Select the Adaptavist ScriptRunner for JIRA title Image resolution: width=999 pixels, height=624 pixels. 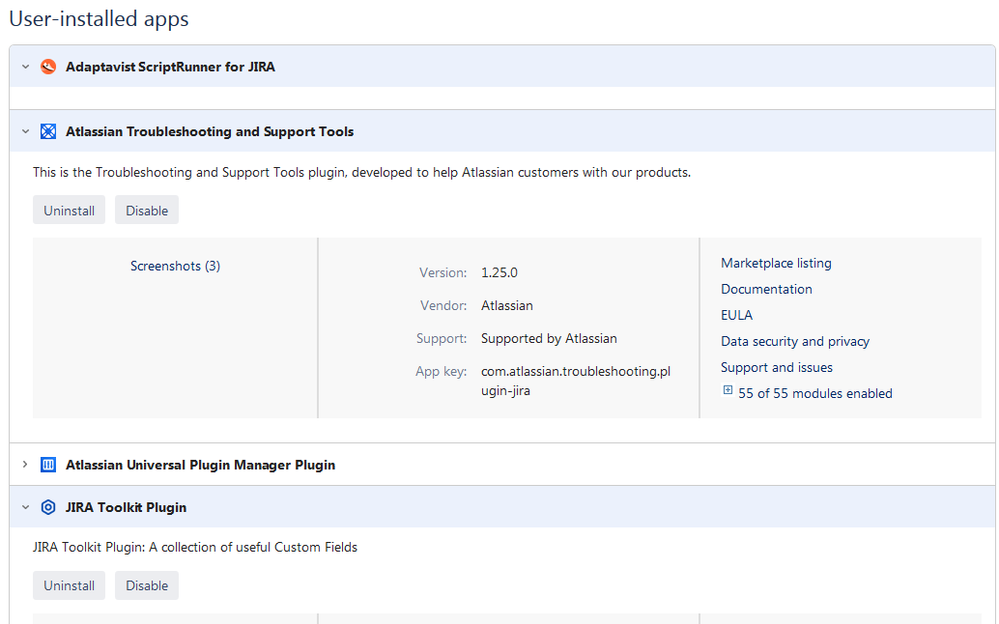point(170,67)
